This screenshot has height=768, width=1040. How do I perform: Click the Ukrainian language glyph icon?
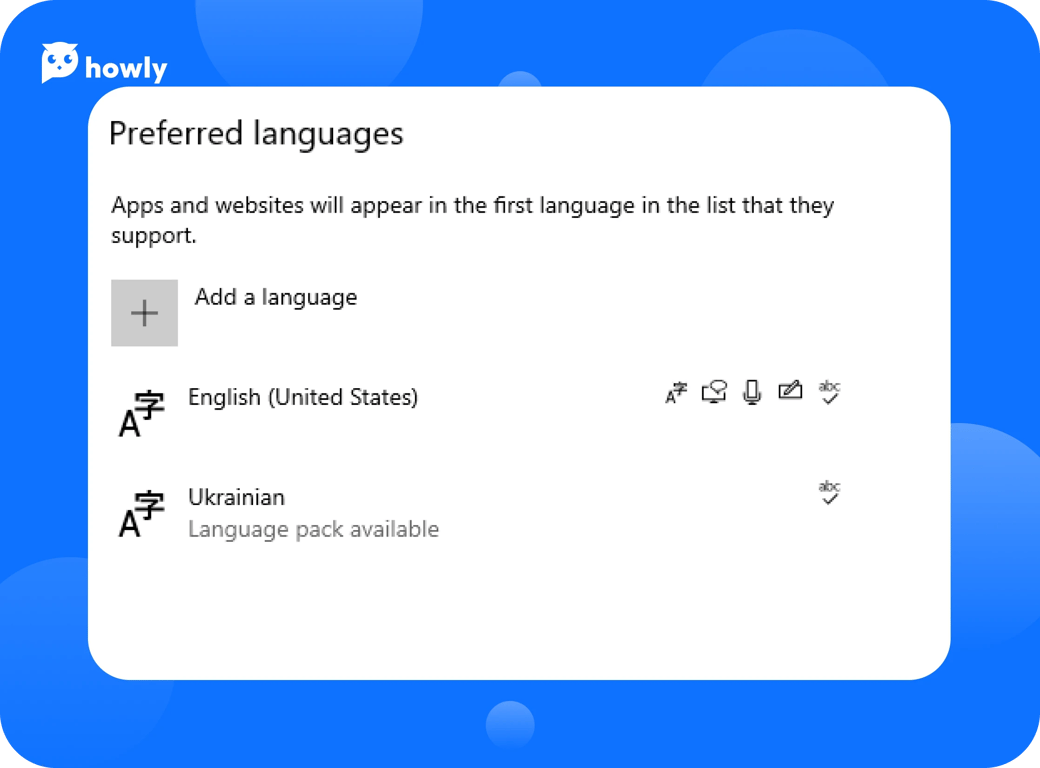[141, 514]
